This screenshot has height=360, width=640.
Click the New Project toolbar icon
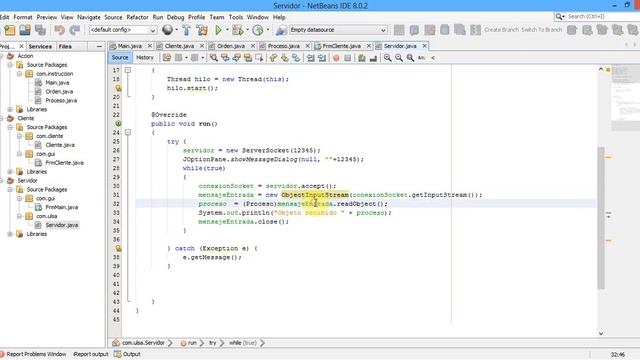(10, 30)
